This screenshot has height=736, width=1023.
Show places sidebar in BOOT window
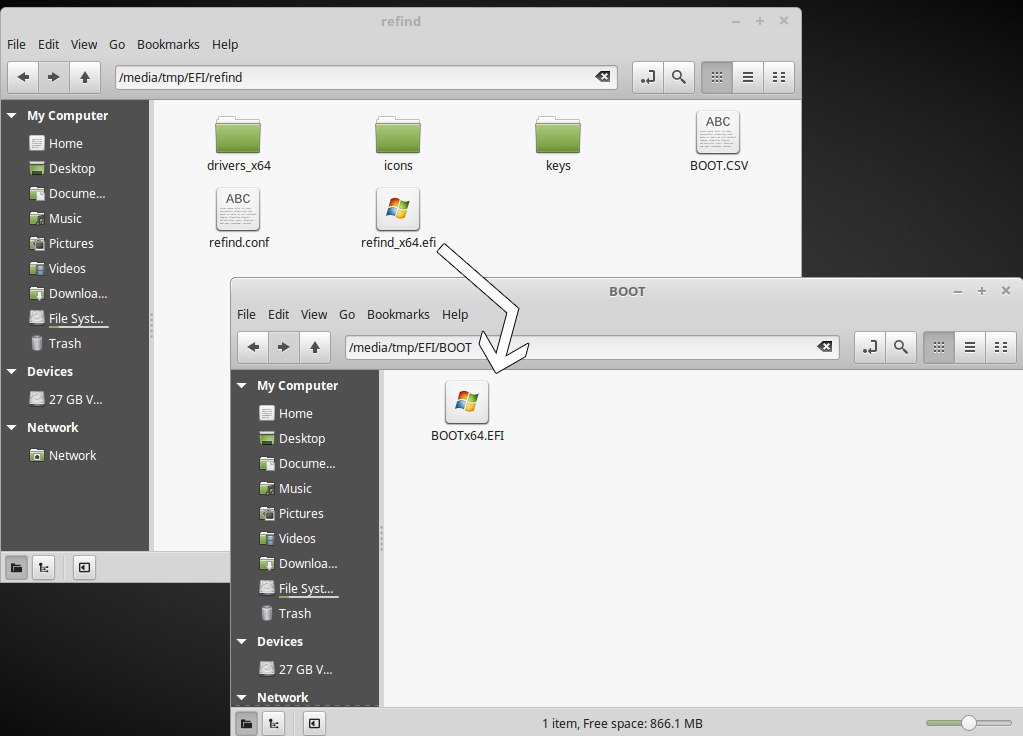coord(246,723)
